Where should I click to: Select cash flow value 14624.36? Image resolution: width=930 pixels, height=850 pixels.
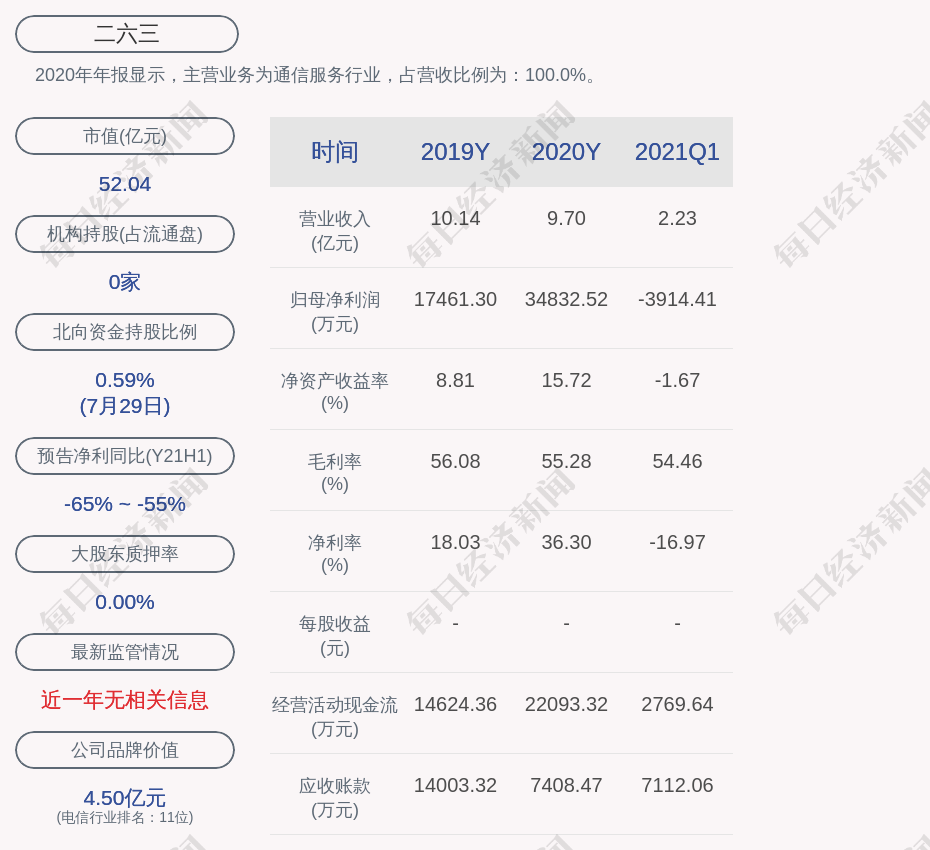455,704
